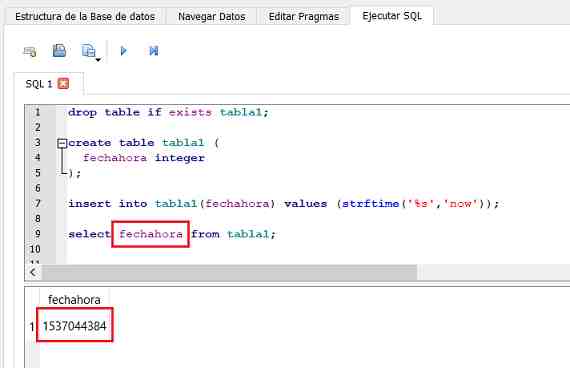Open the SQL tab toolbar icon
The image size is (570, 368).
30,51
